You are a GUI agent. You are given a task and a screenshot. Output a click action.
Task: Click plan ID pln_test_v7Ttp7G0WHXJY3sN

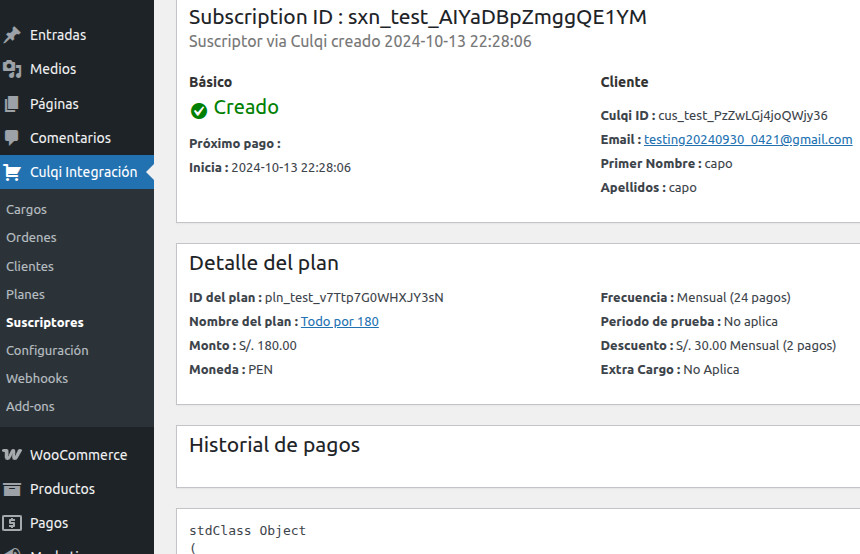354,297
